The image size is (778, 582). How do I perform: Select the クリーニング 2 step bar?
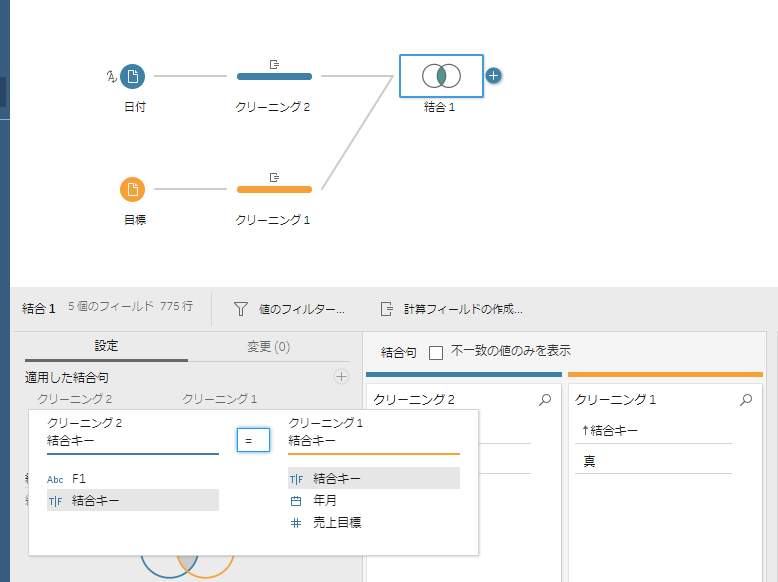[x=273, y=76]
